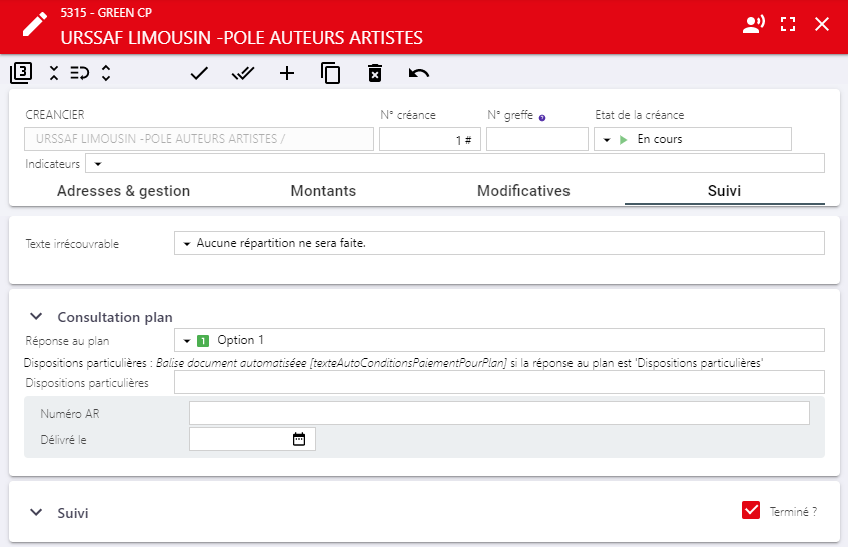Click the Délivré le date field
Screen dimensions: 848x547
click(253, 439)
